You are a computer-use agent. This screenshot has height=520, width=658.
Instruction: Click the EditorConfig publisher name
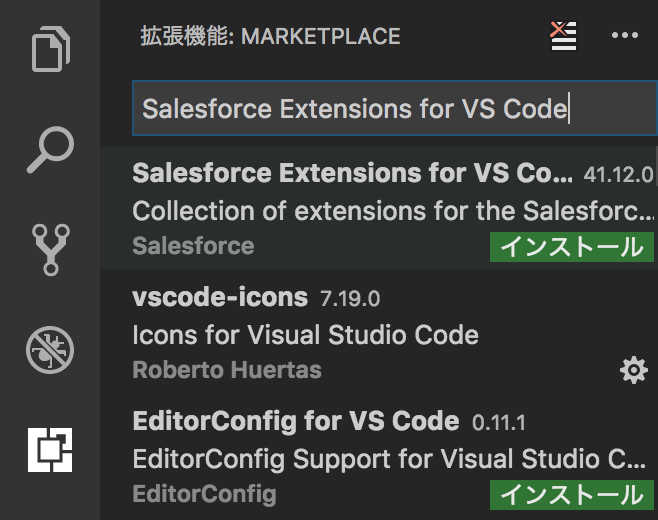[204, 494]
